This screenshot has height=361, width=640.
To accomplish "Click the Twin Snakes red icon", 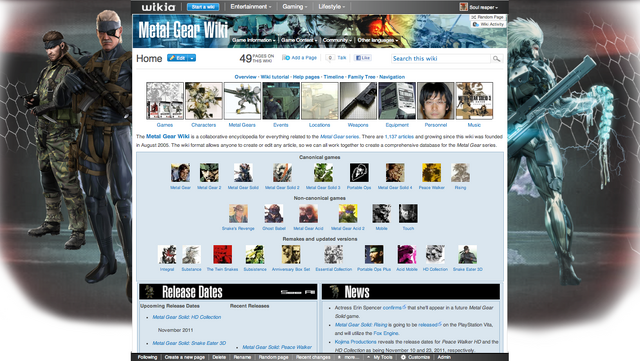I will pos(222,254).
